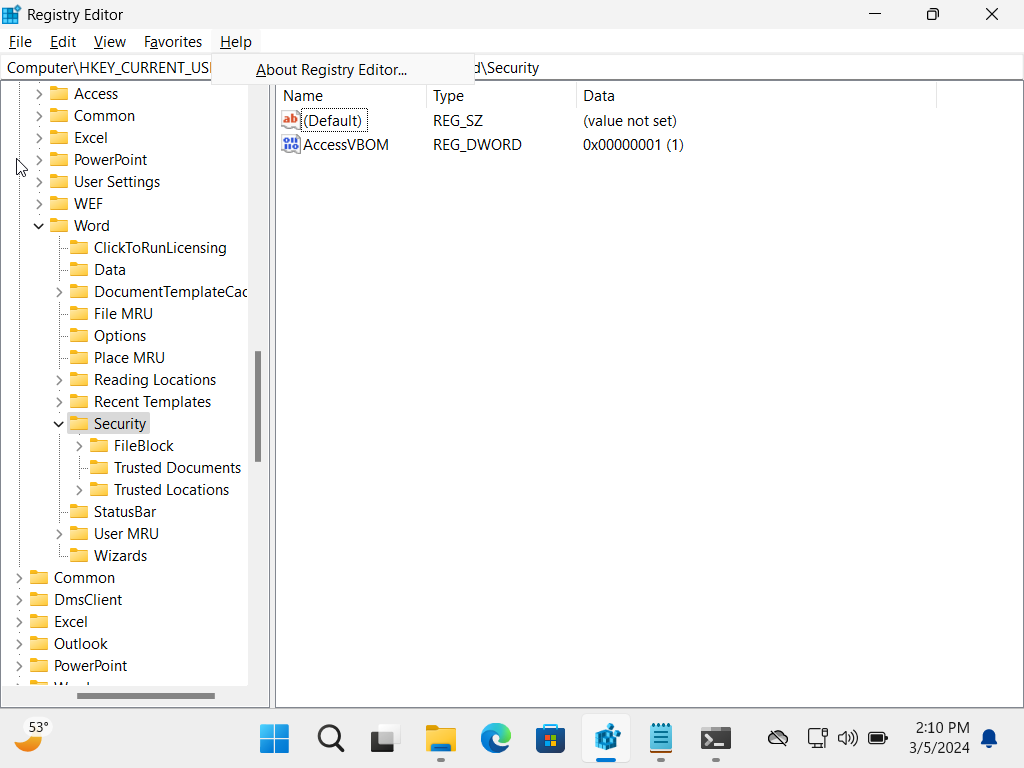Screen dimensions: 1024x768
Task: Expand the PowerPoint key beside User Settings
Action: coord(39,160)
